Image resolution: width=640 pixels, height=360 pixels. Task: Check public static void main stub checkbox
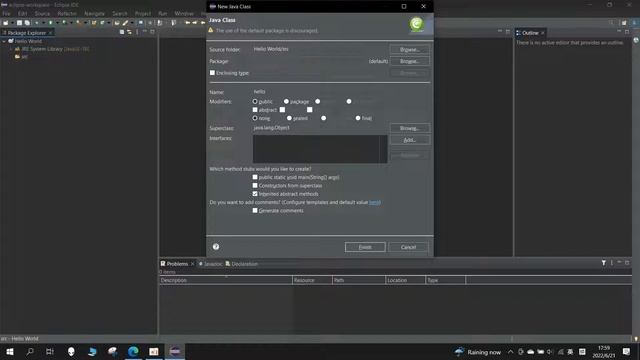point(255,177)
